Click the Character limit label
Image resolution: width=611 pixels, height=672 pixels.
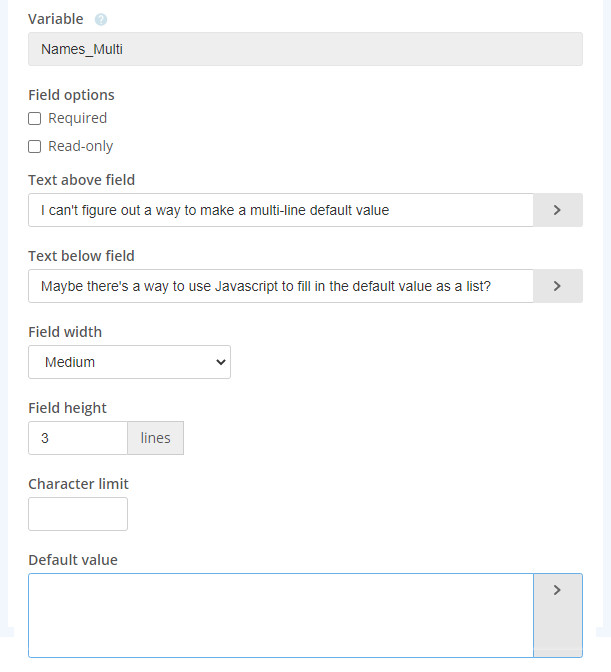click(78, 484)
